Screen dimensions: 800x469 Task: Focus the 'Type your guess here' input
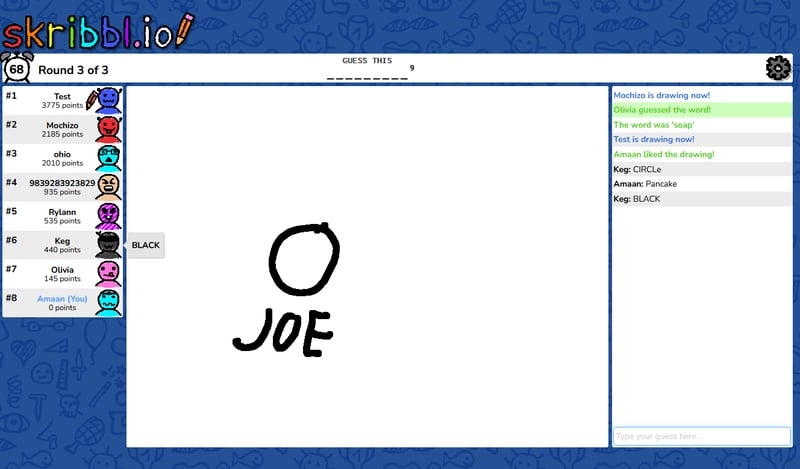tap(702, 436)
